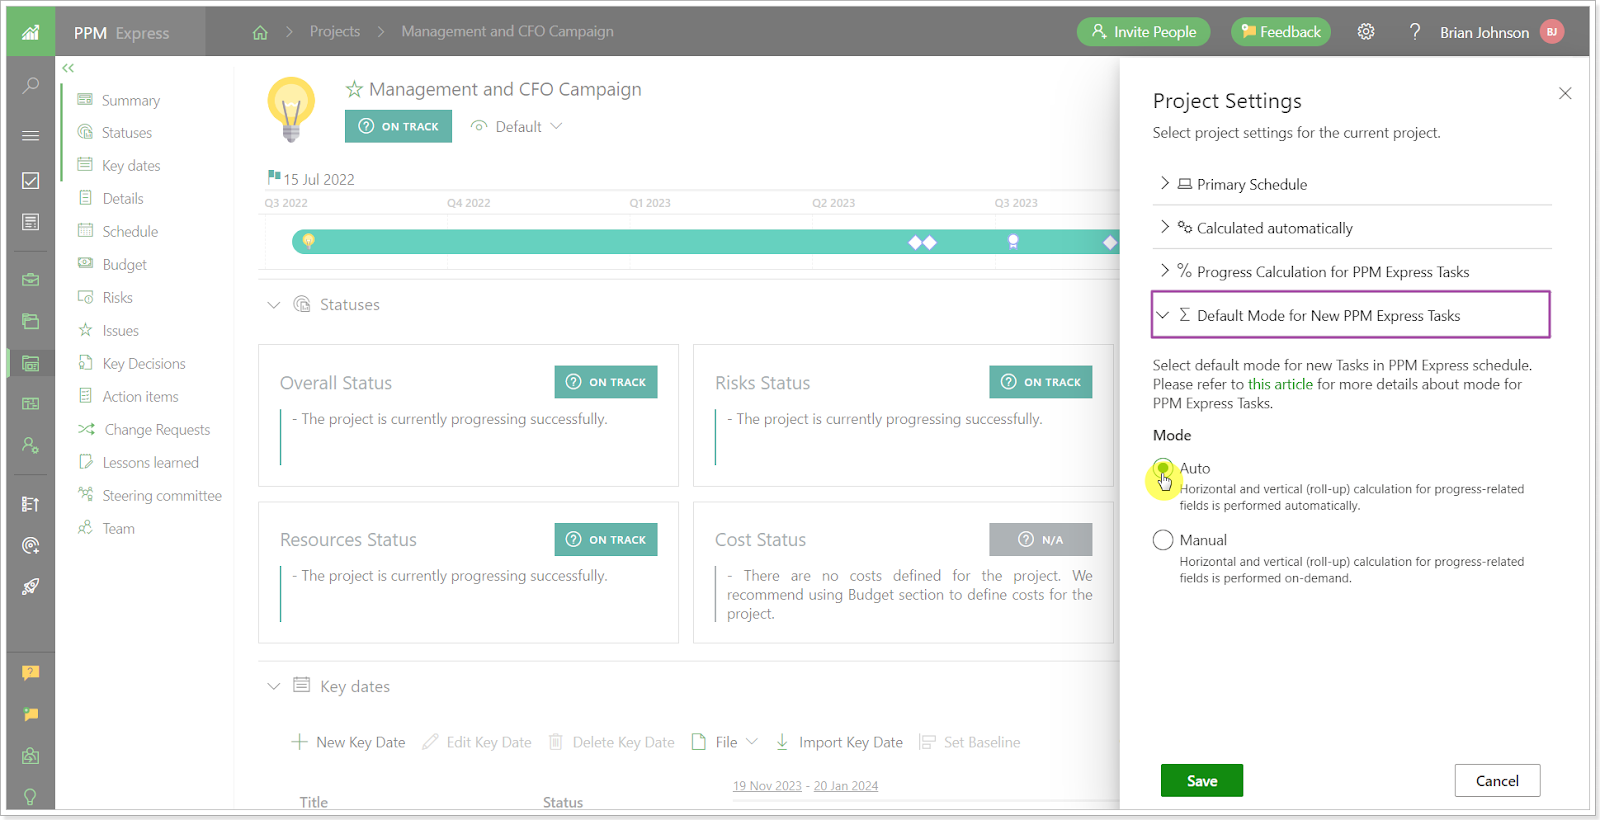Open the 'this article' link

(1280, 384)
